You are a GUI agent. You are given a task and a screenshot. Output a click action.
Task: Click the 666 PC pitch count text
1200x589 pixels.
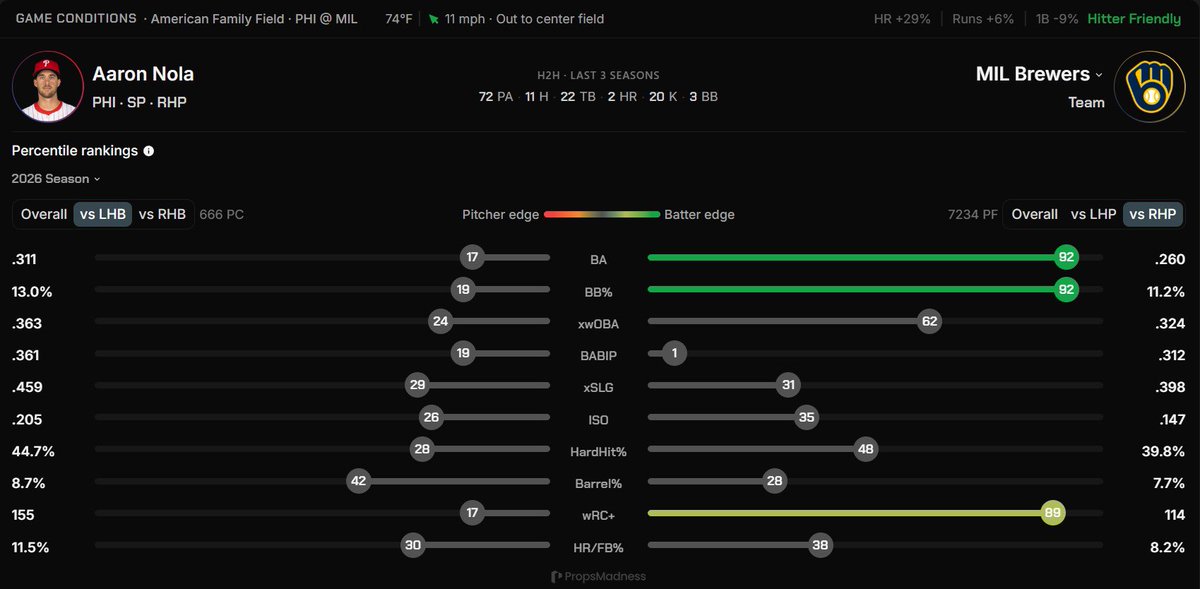click(222, 214)
